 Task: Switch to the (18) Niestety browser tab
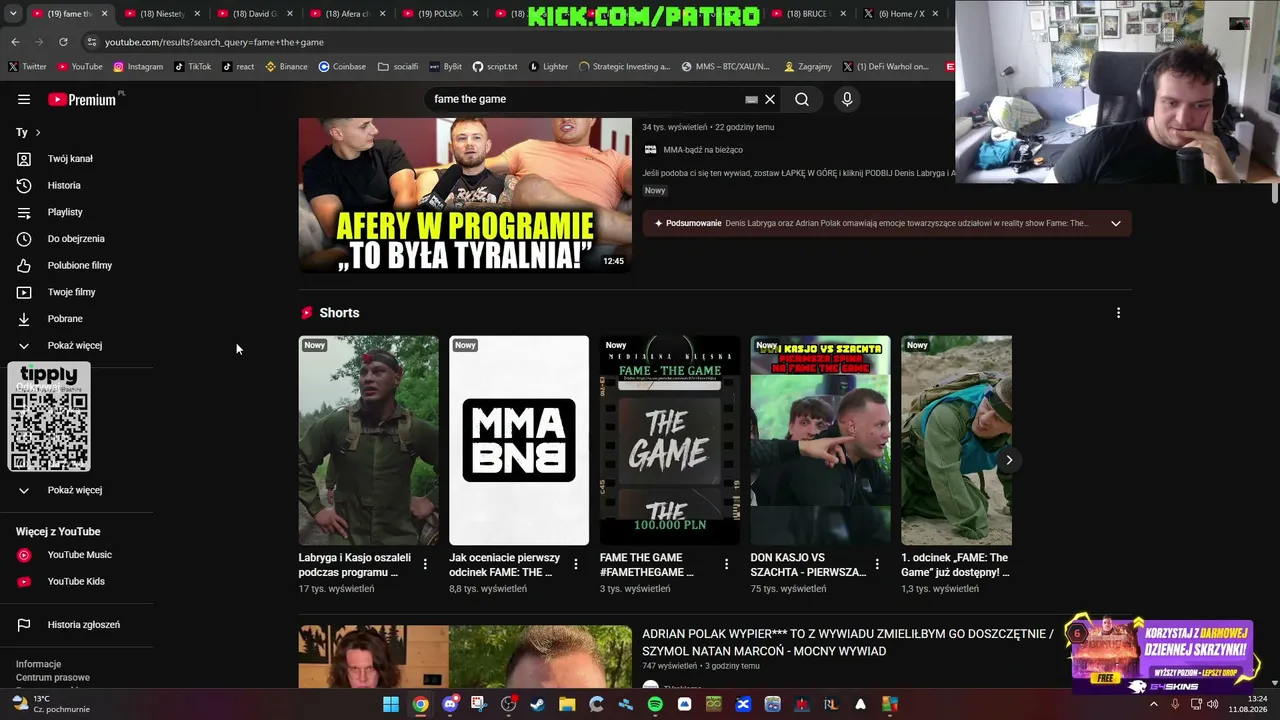point(160,14)
